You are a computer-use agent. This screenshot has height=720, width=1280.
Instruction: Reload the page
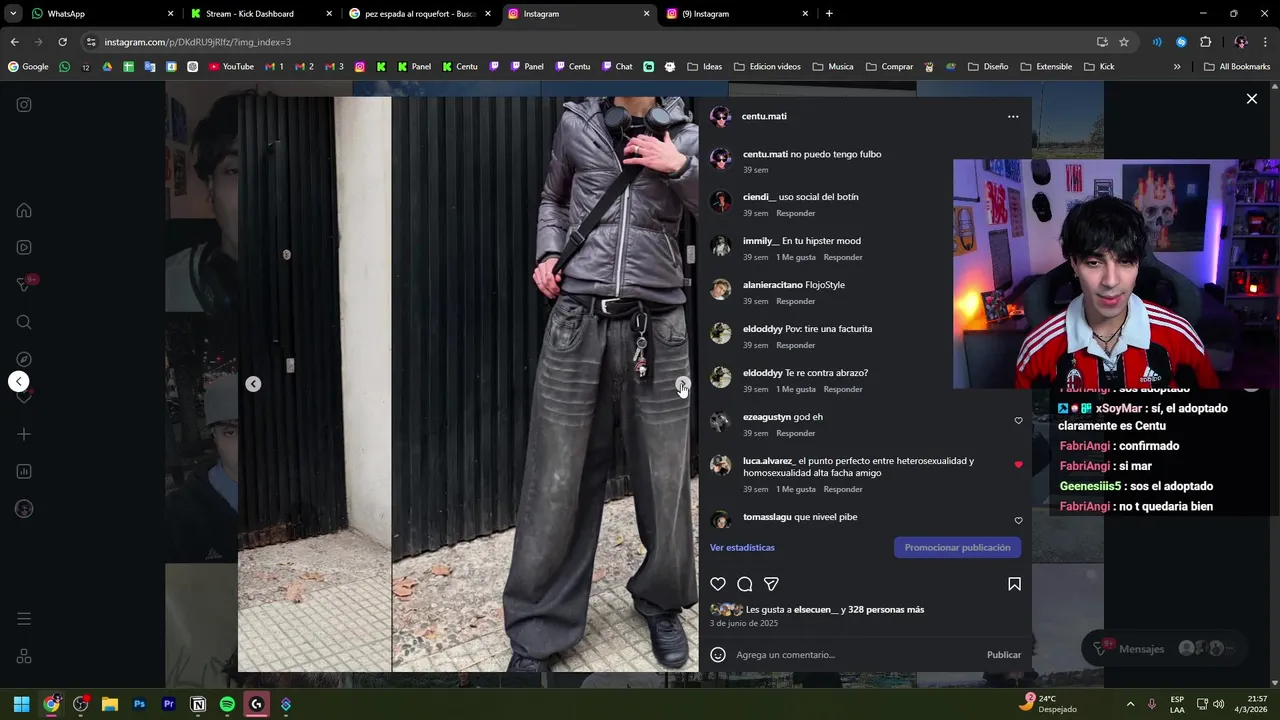tap(62, 42)
